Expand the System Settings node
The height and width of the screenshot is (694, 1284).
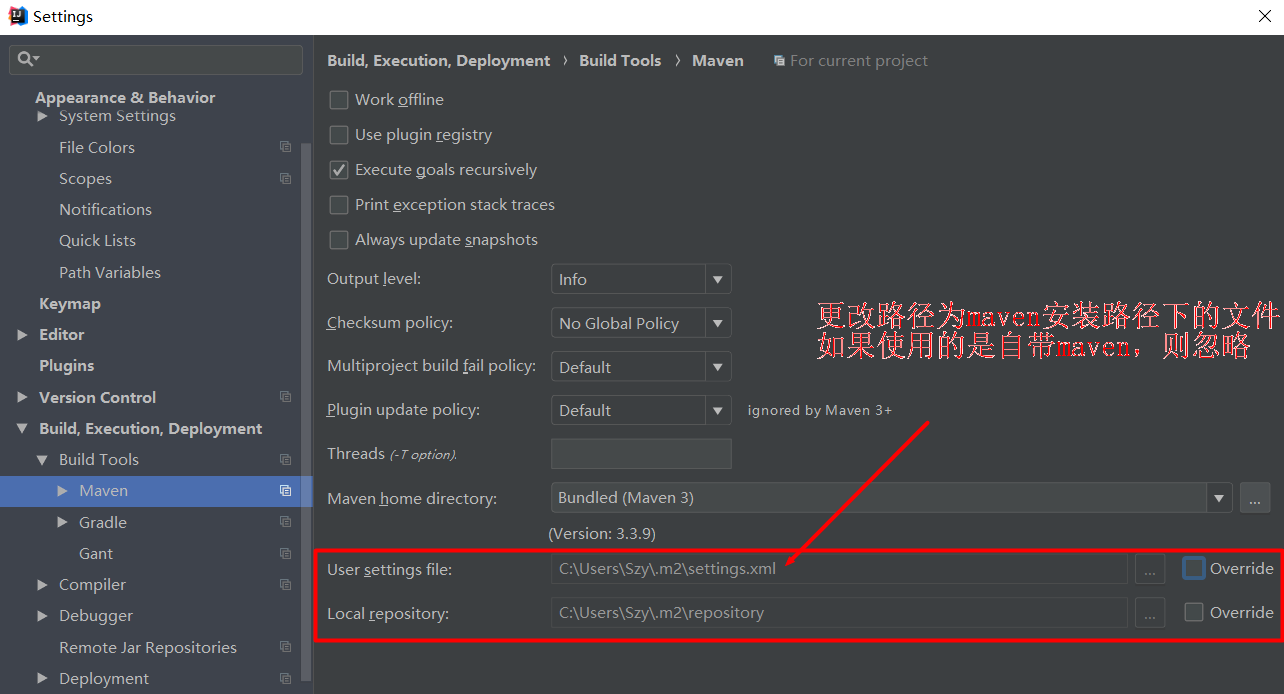[x=42, y=116]
